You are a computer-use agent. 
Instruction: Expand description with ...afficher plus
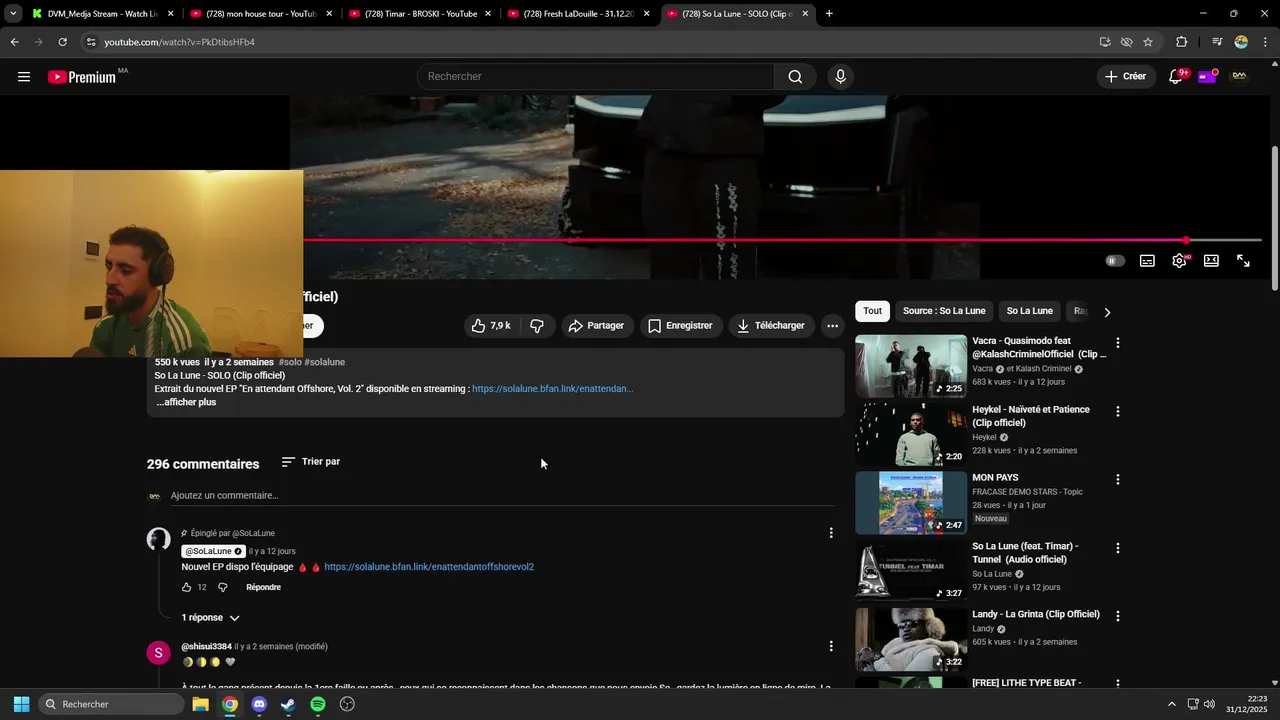186,403
